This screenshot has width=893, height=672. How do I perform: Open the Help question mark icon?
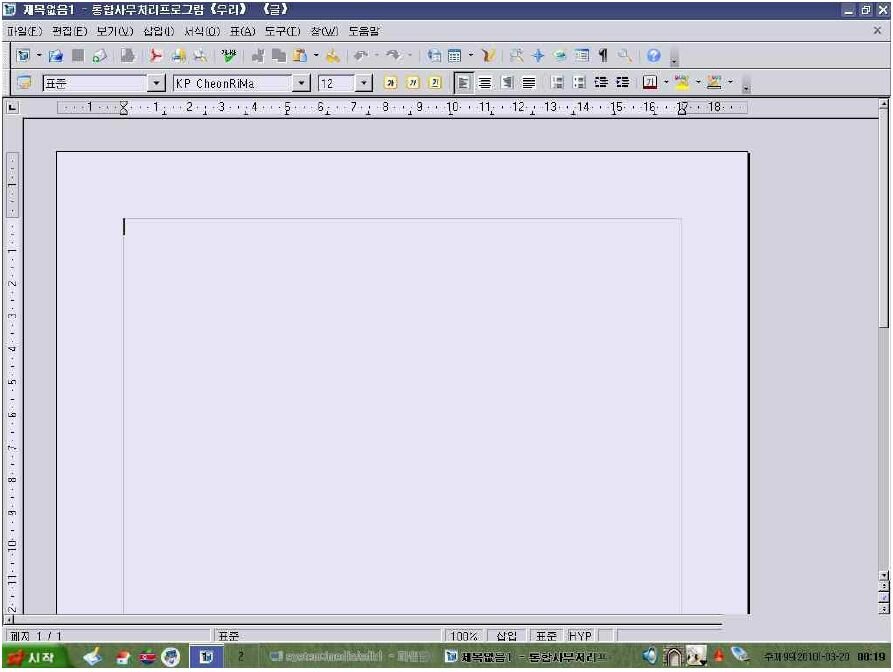tap(654, 55)
